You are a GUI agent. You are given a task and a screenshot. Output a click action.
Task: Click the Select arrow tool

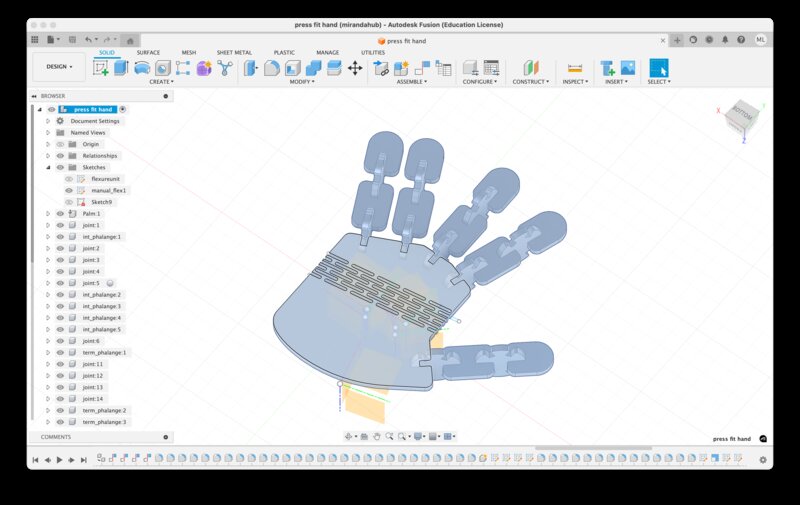pos(659,68)
